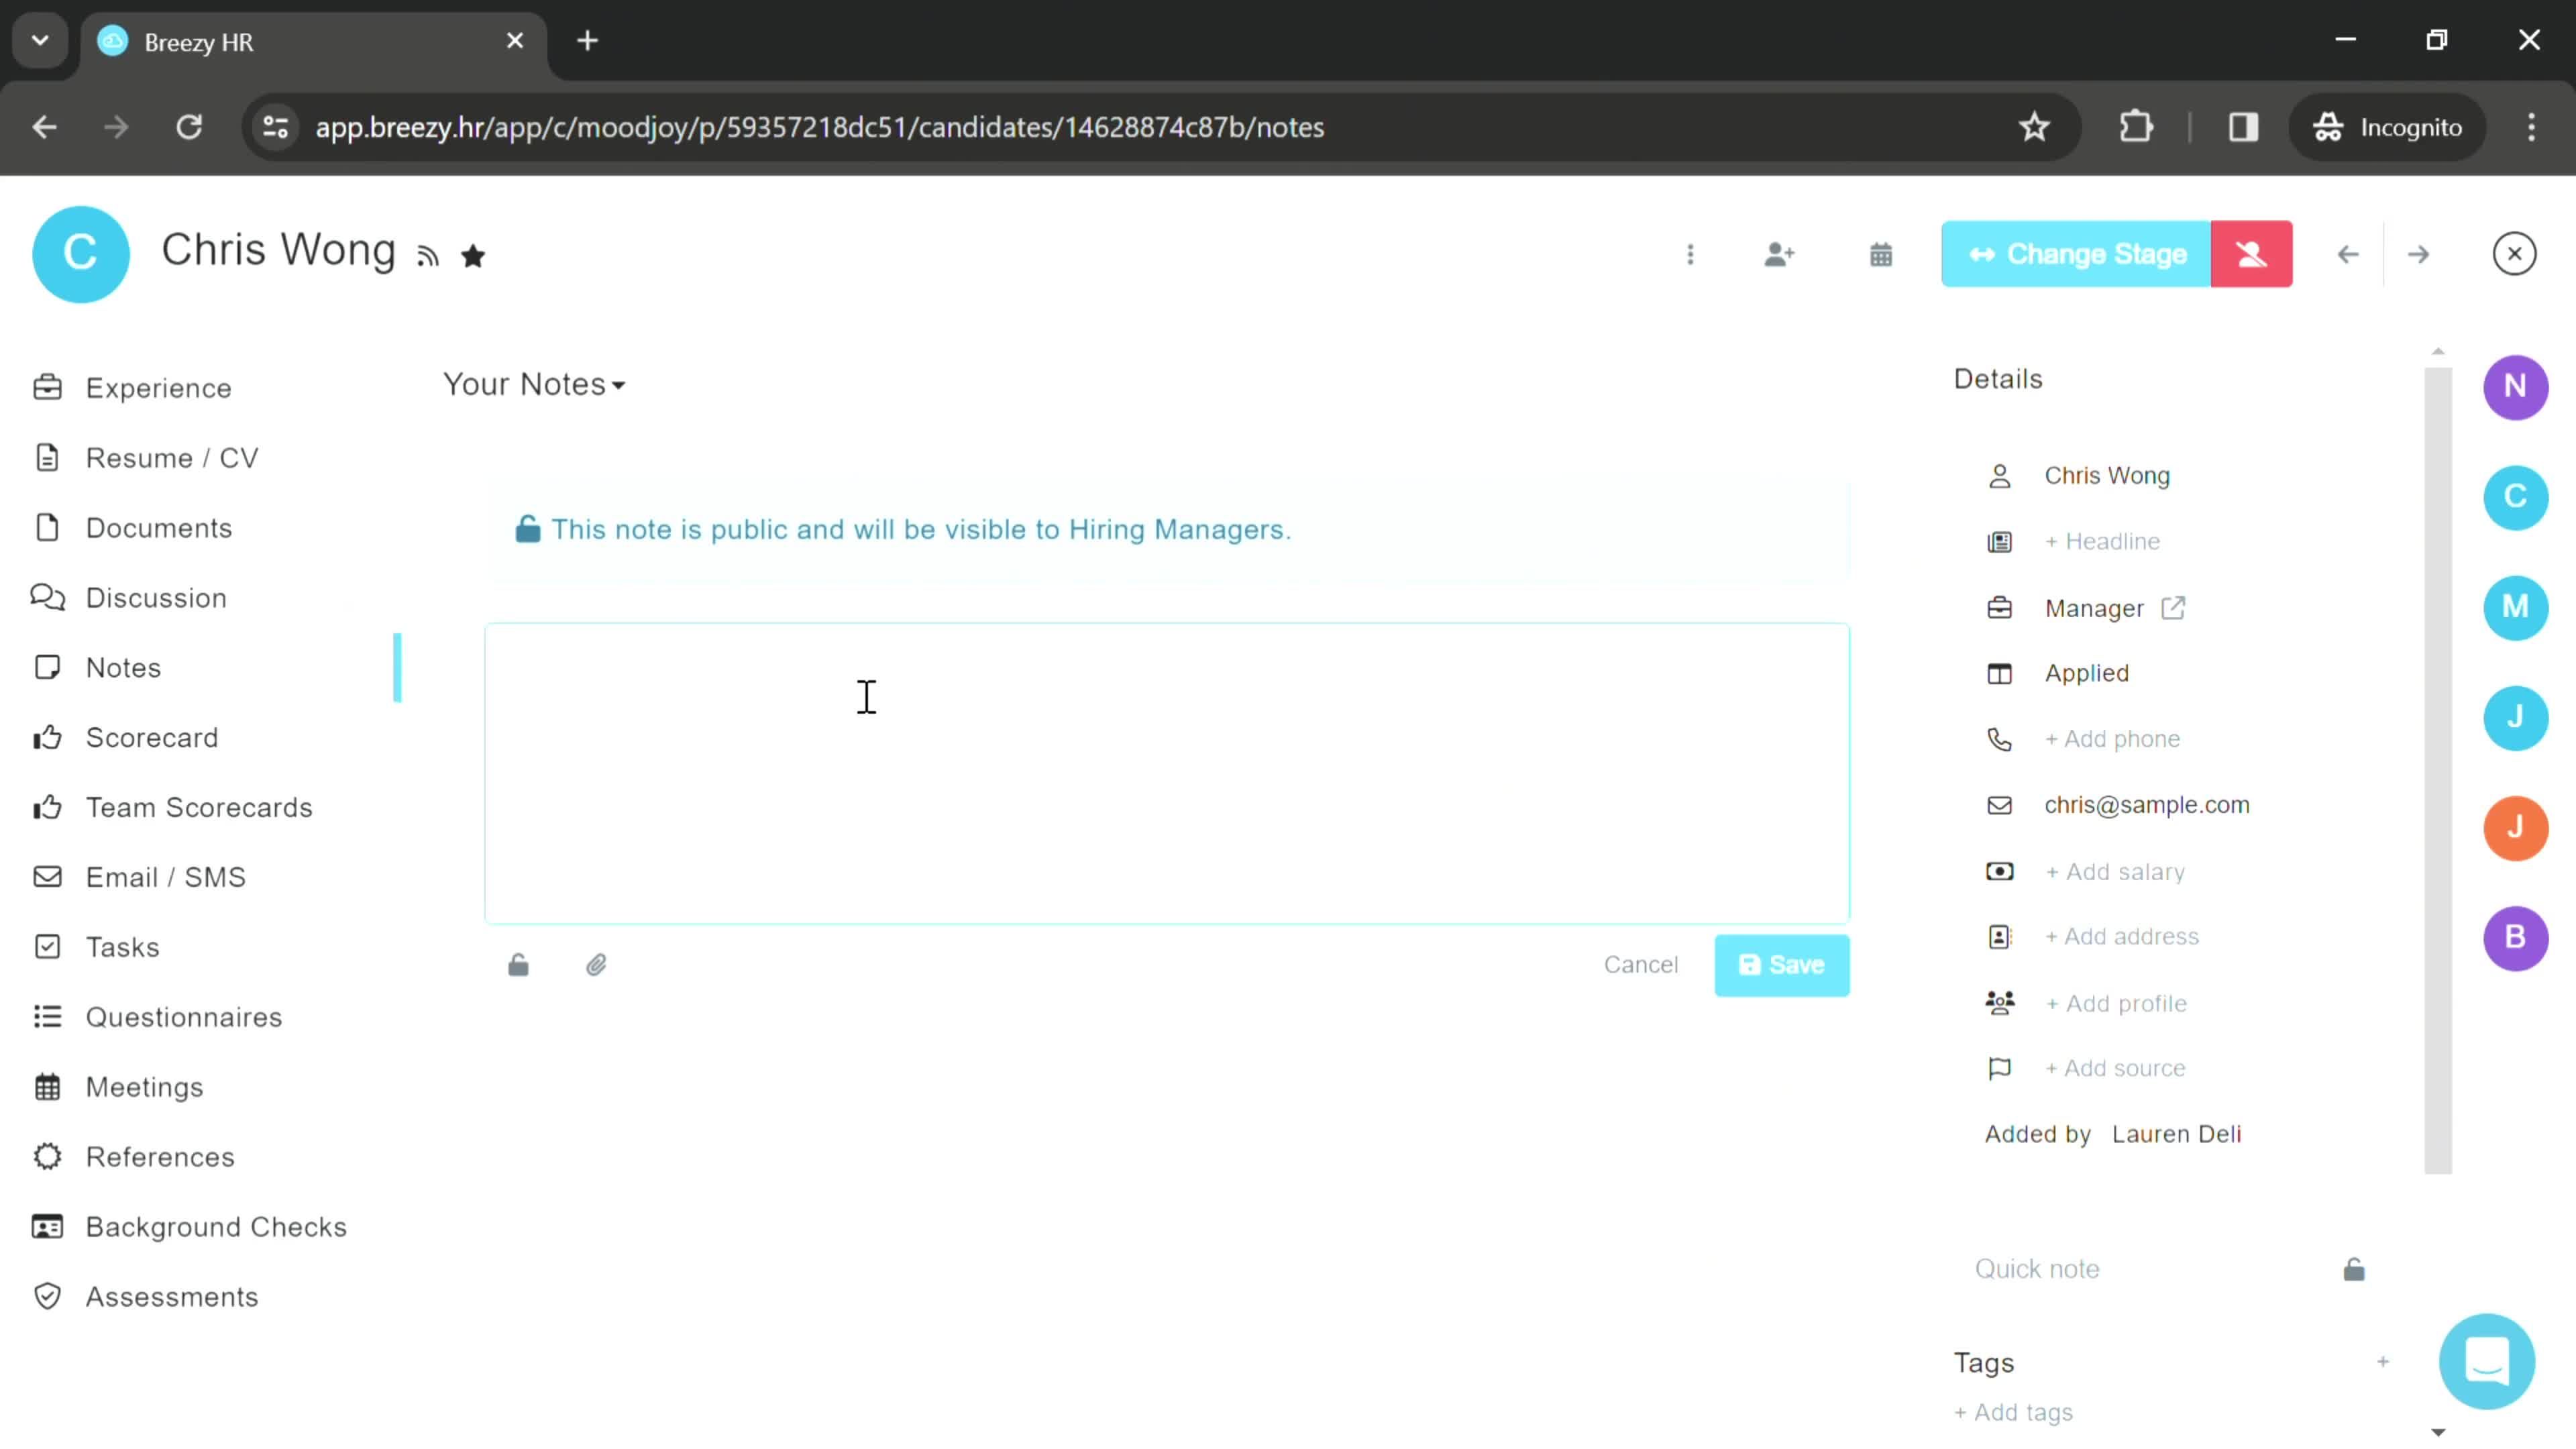Click the three-dot options menu icon

(x=1690, y=253)
